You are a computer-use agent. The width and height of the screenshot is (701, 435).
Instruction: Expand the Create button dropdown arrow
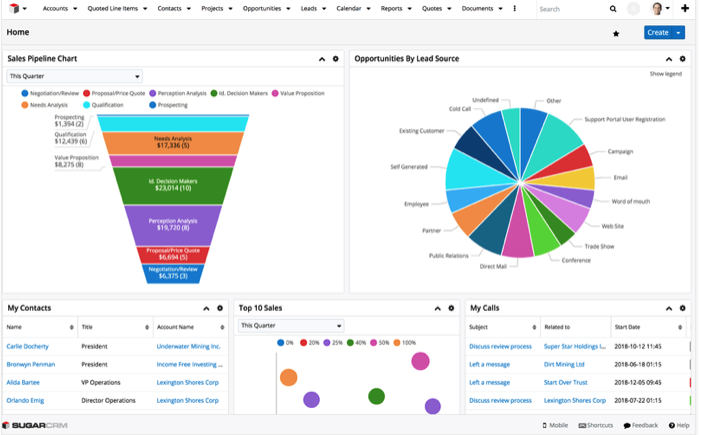tap(679, 33)
